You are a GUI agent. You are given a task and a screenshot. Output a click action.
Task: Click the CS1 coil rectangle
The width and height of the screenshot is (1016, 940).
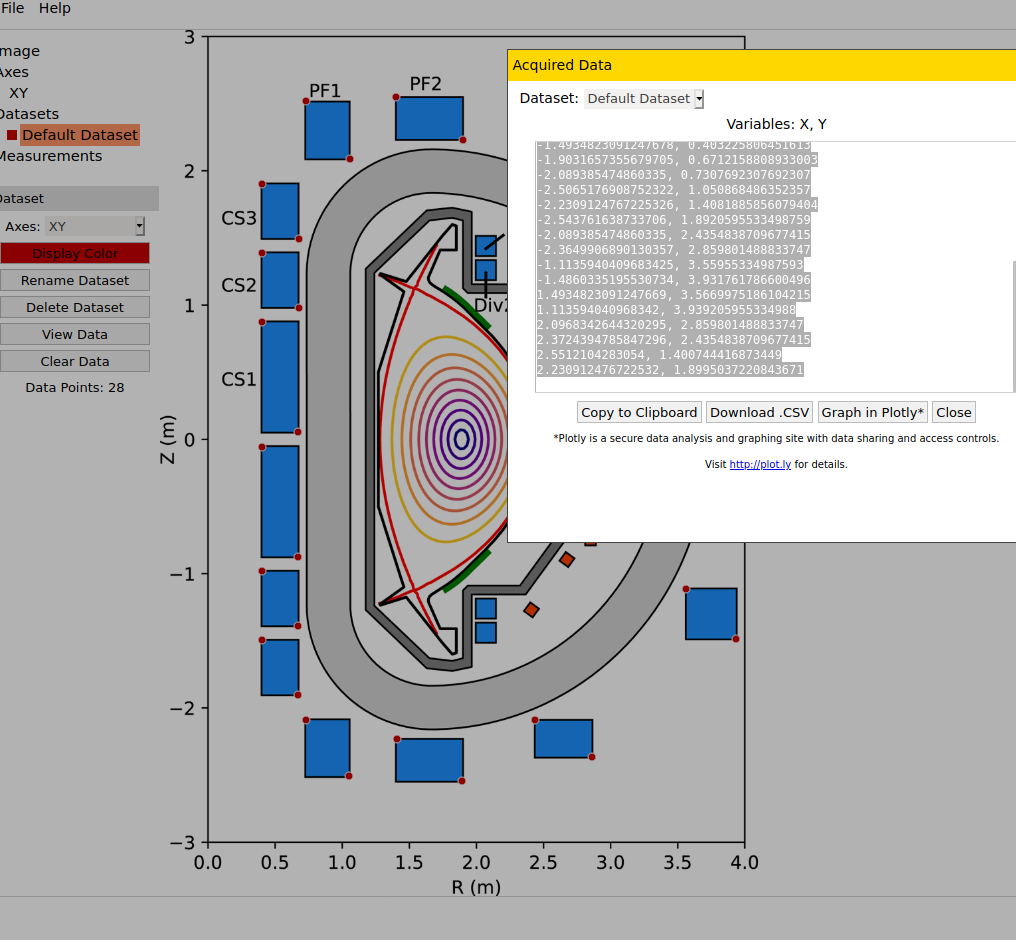[280, 377]
